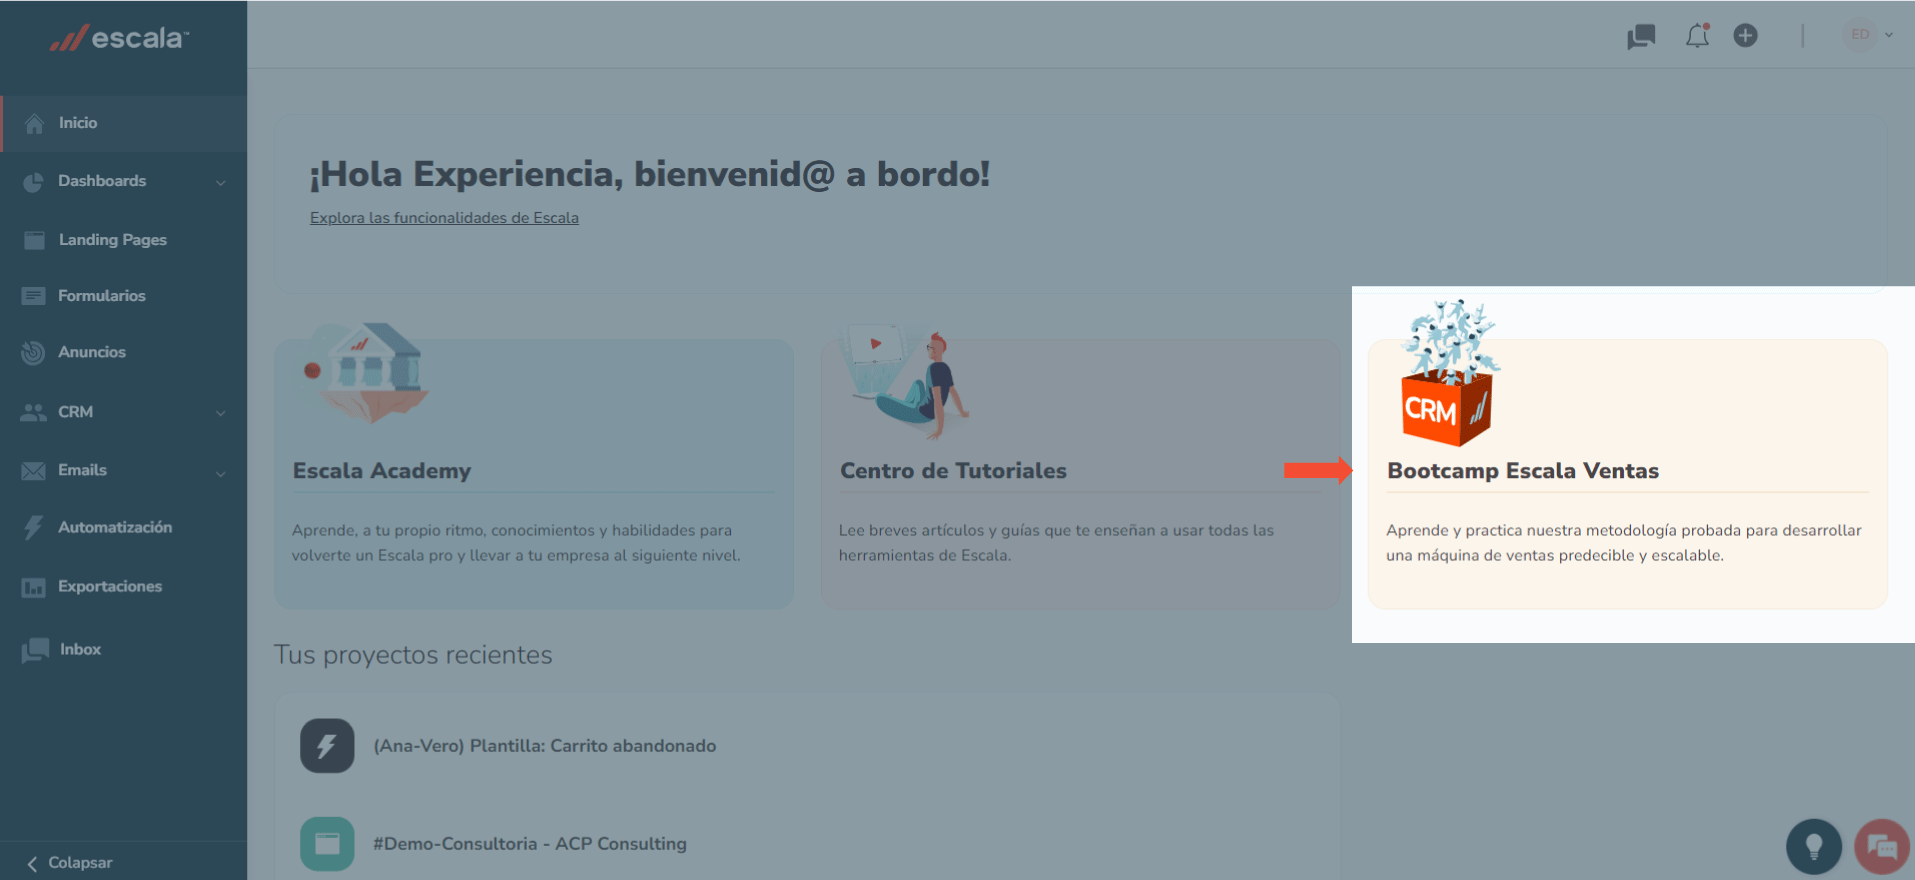Click the Anuncios target icon
The height and width of the screenshot is (880, 1915).
coord(33,352)
